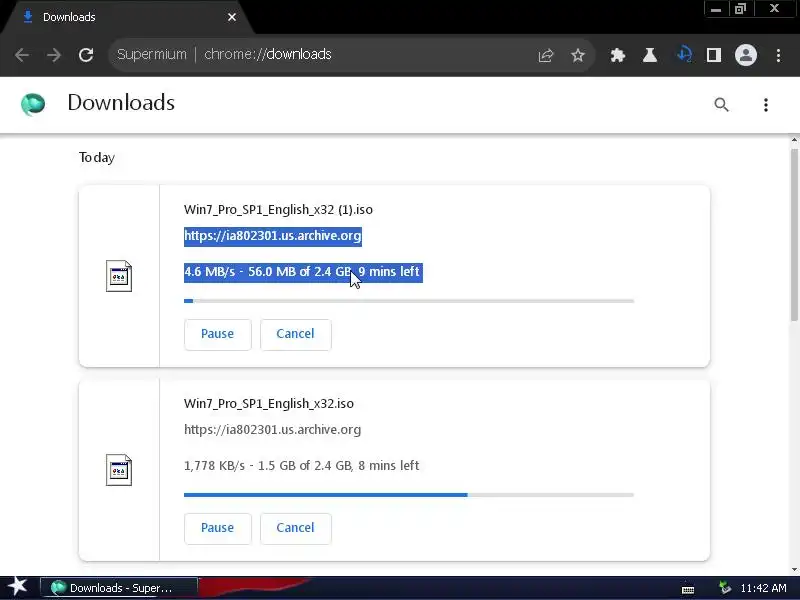Open the Experiments flask icon
This screenshot has height=600, width=800.
[649, 55]
